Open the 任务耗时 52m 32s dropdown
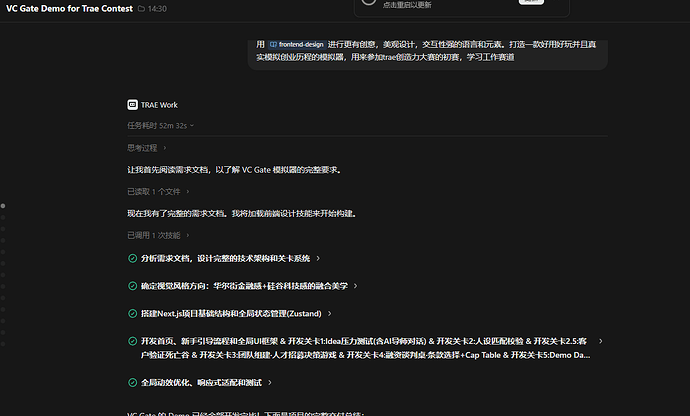This screenshot has width=690, height=416. (161, 126)
